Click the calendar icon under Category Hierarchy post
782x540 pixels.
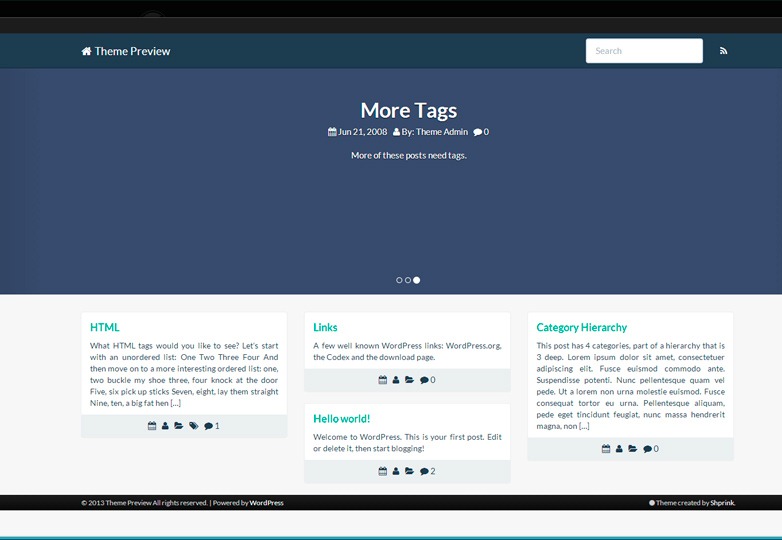(606, 449)
